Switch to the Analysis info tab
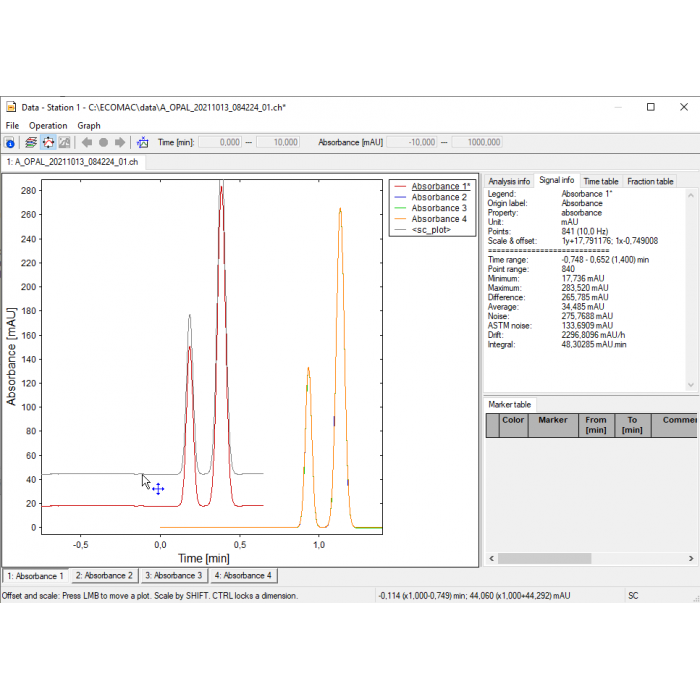Viewport: 700px width, 700px height. click(x=509, y=182)
